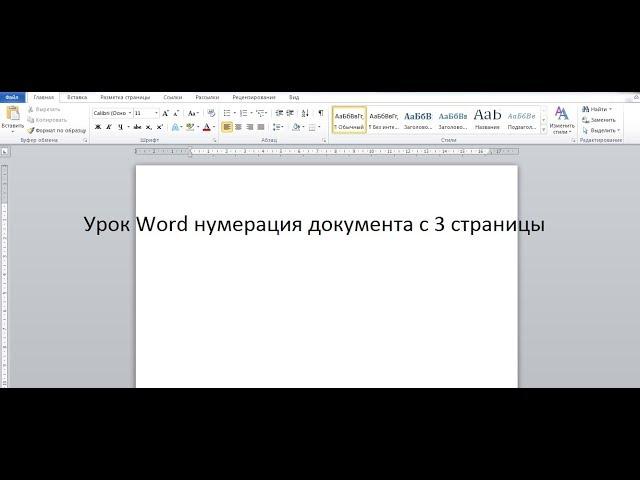Justify the paragraph text
The width and height of the screenshot is (640, 480).
[x=260, y=127]
